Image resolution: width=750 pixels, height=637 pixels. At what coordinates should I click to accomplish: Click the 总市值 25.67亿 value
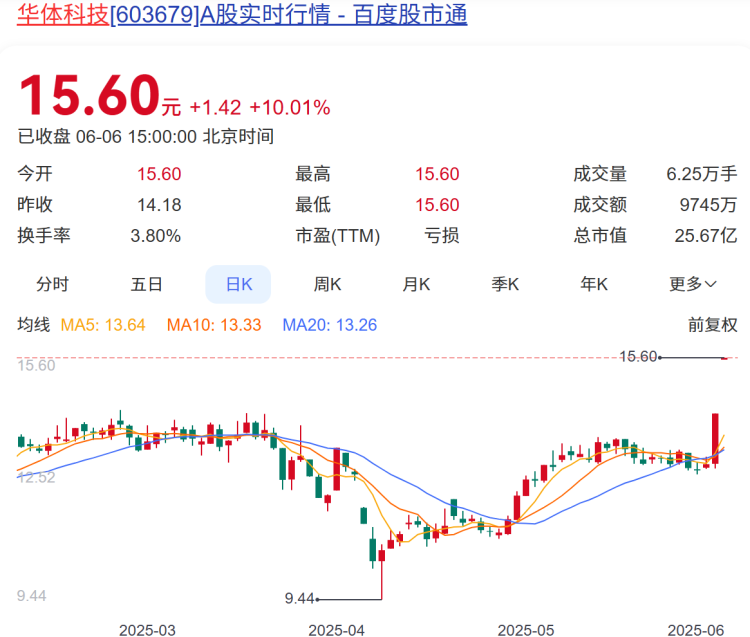706,235
